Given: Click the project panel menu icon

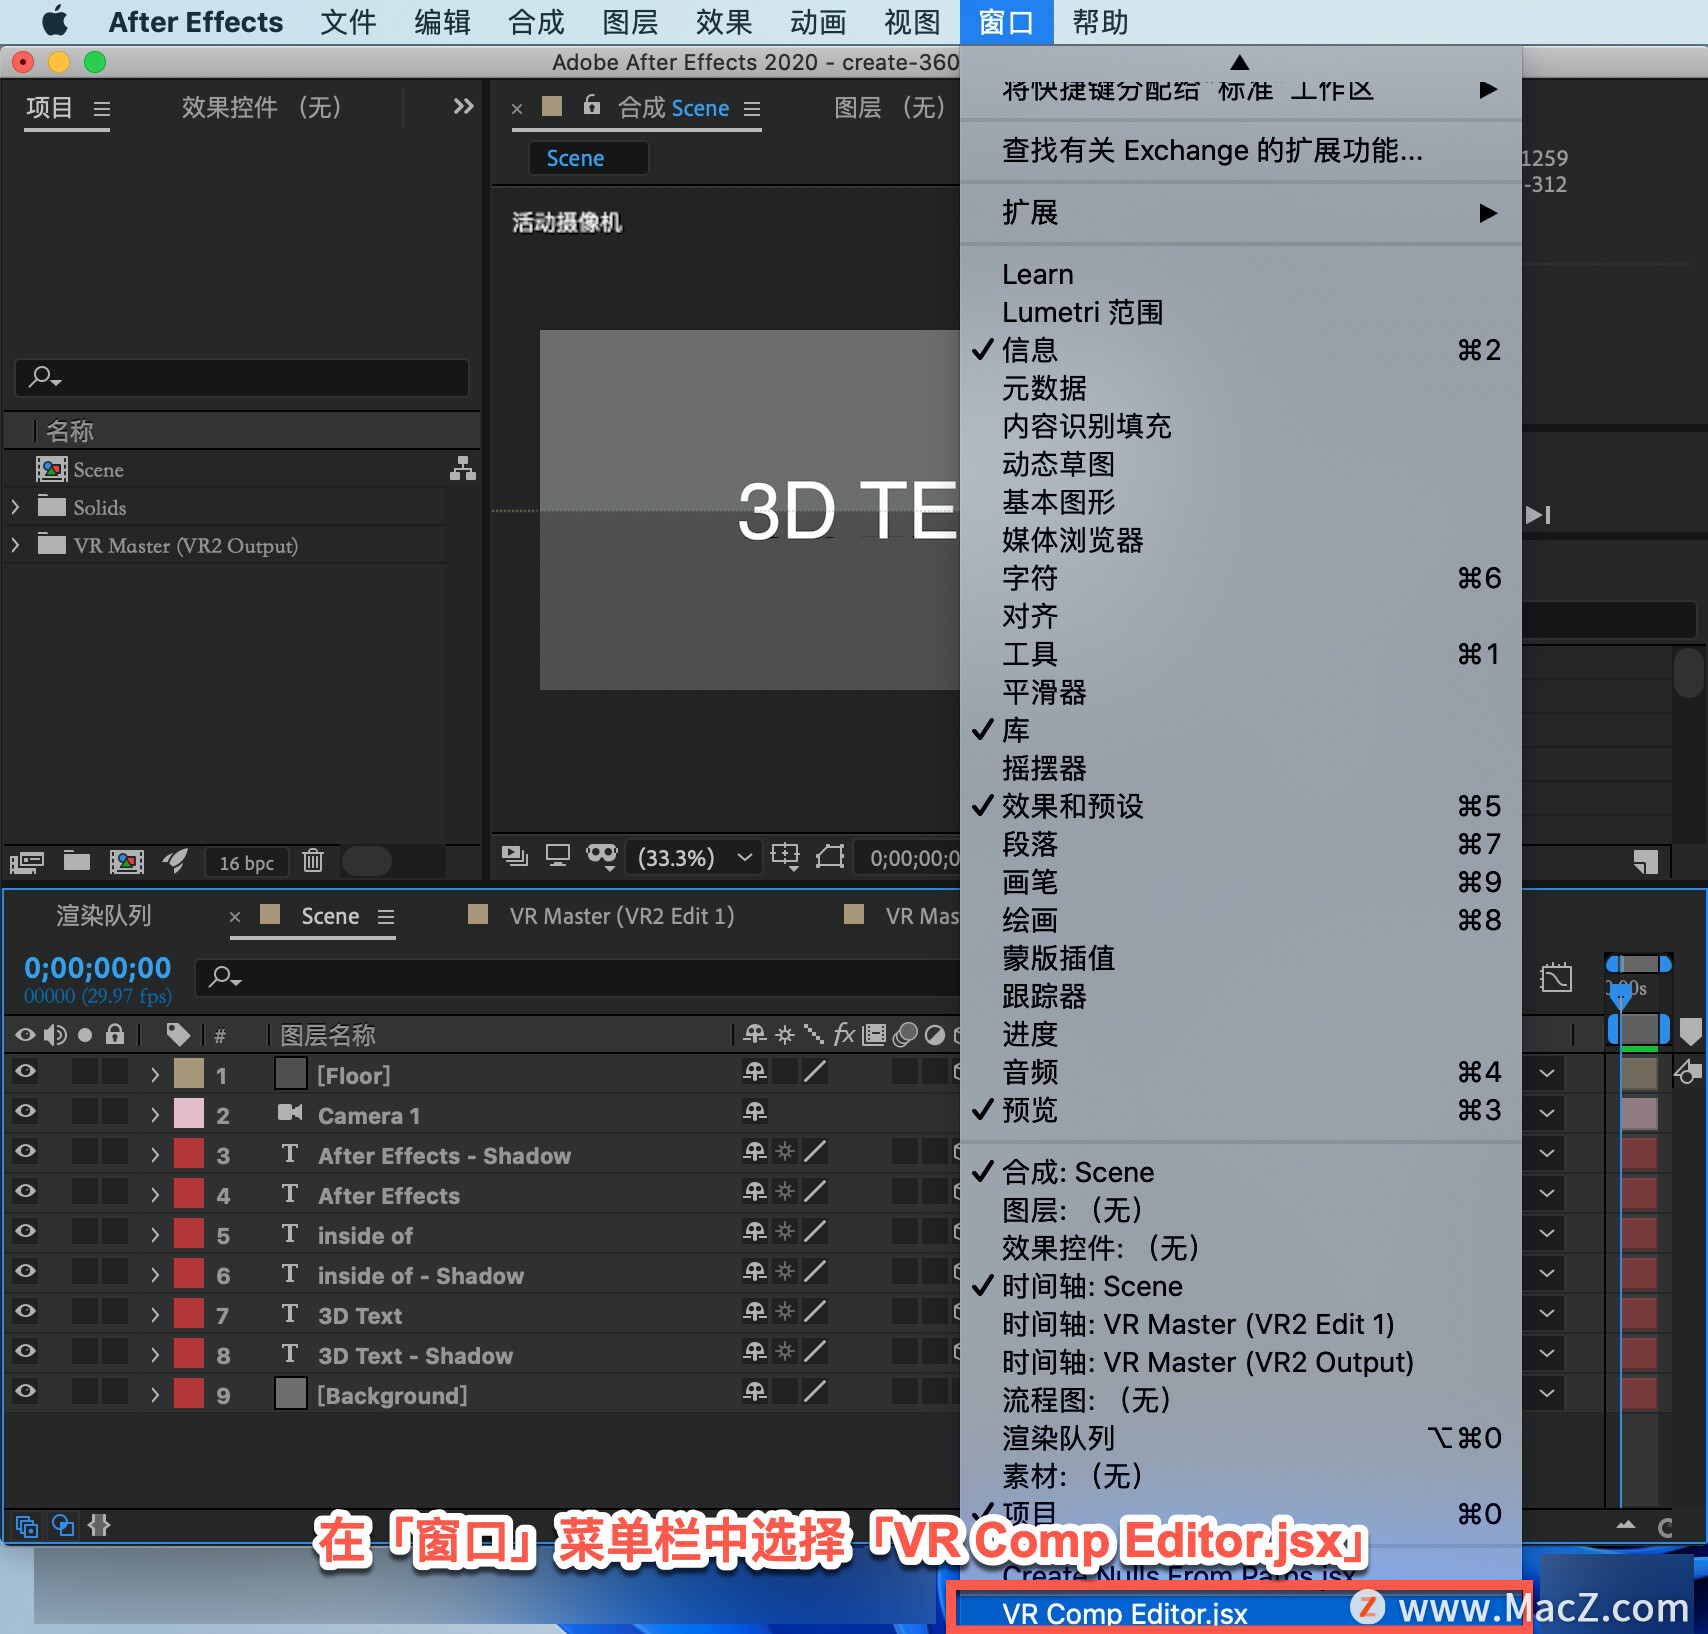Looking at the screenshot, I should click(x=101, y=108).
